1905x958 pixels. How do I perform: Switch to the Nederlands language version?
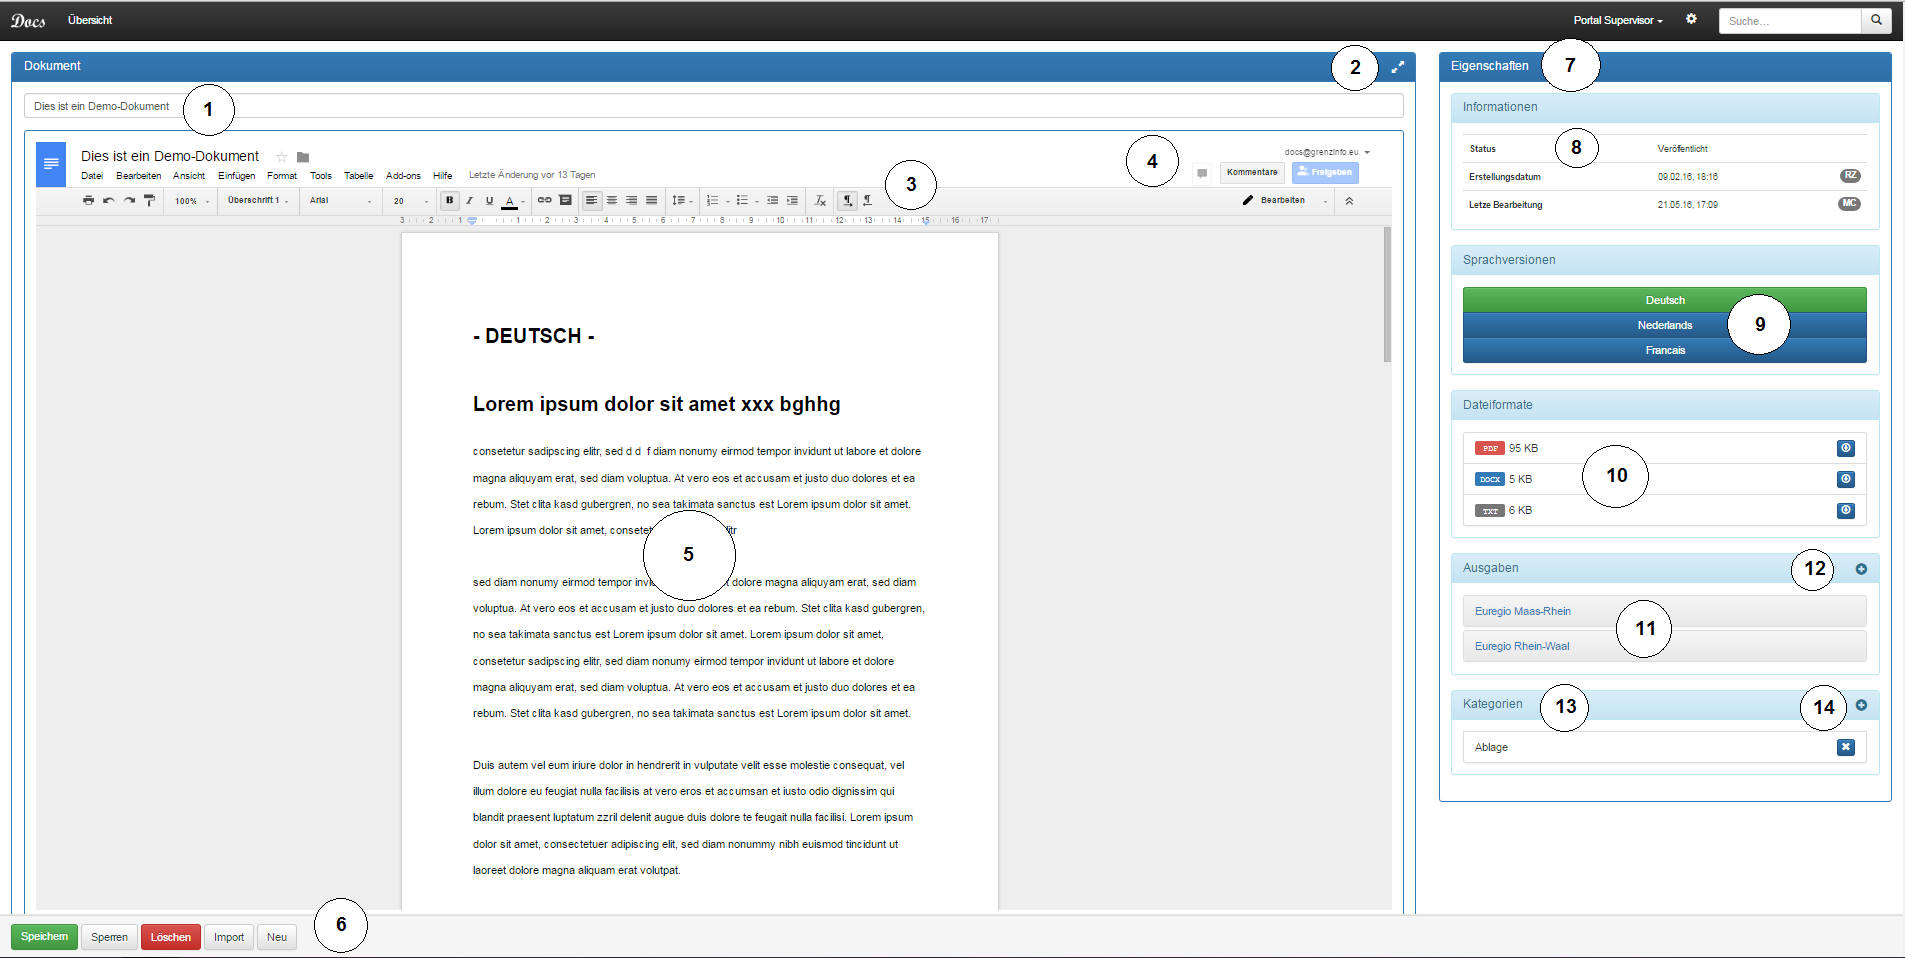tap(1664, 326)
